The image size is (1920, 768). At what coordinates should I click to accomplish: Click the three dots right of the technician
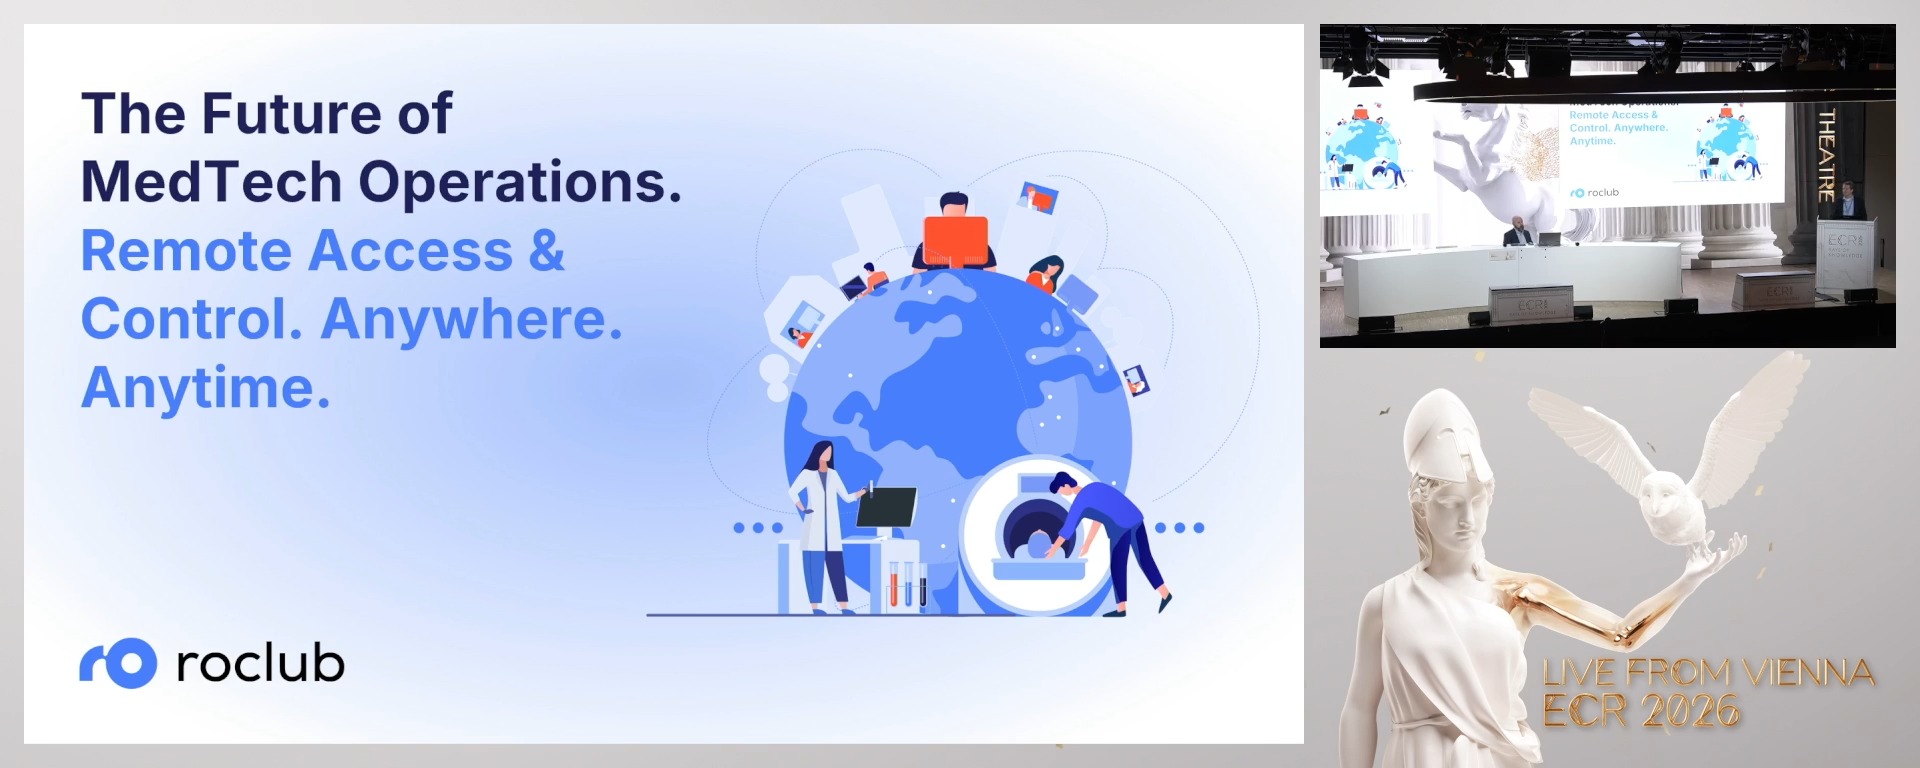tap(1180, 527)
